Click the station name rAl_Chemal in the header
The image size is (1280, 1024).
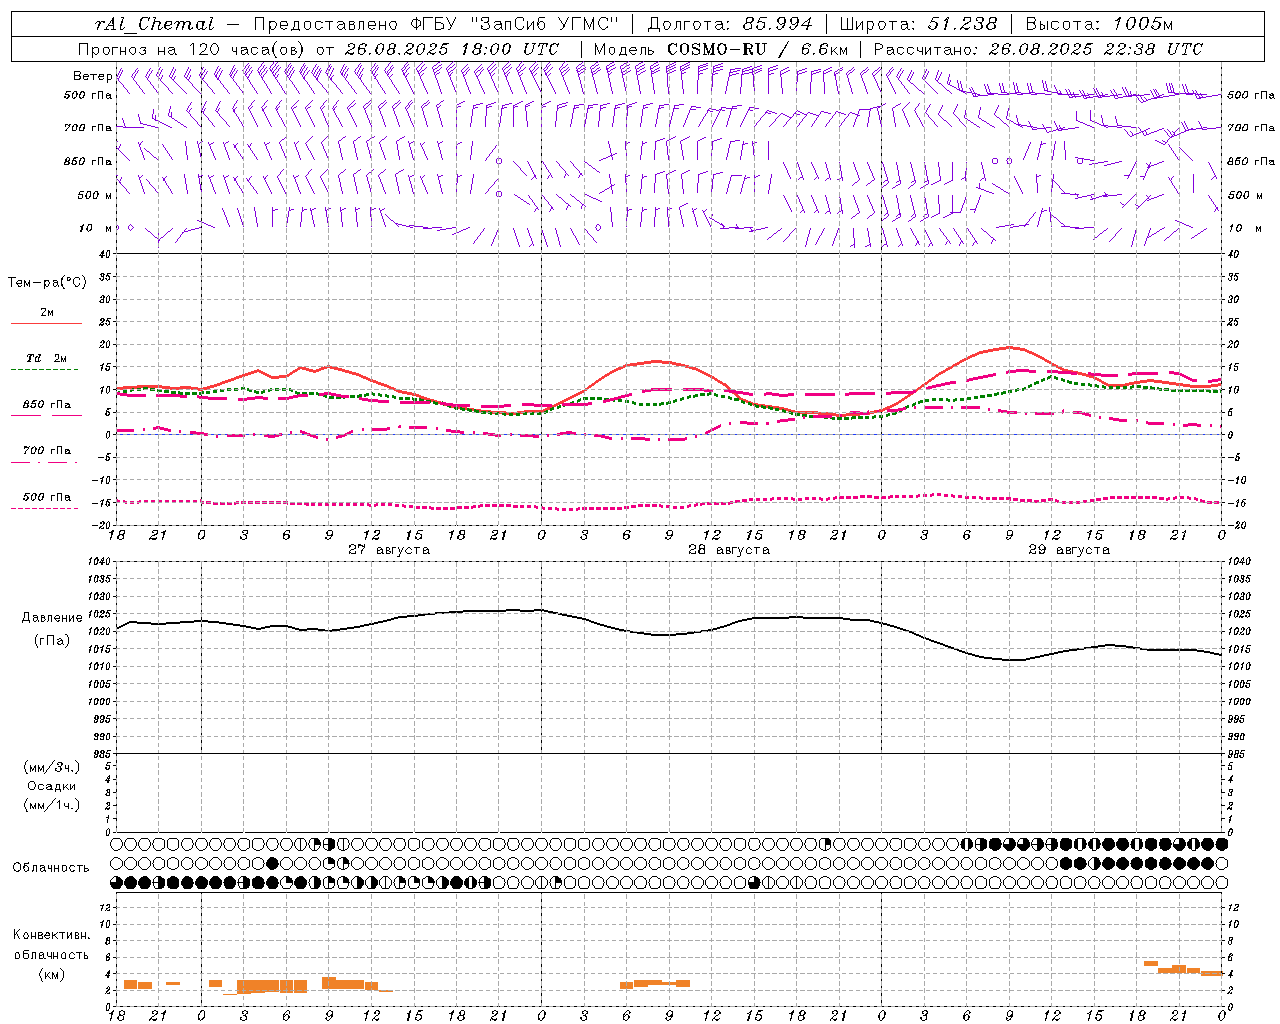point(154,24)
